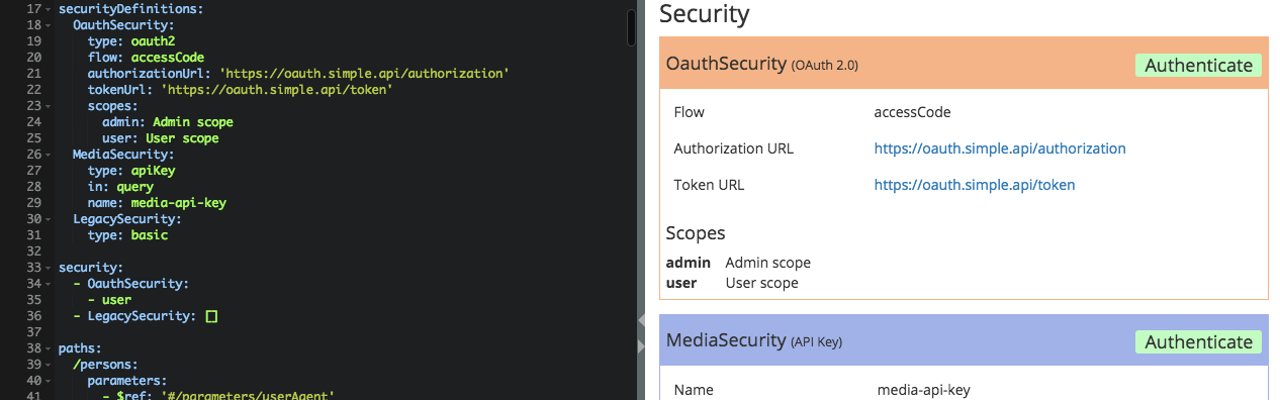Click '- user' on line 35
The image size is (1280, 400).
point(110,301)
